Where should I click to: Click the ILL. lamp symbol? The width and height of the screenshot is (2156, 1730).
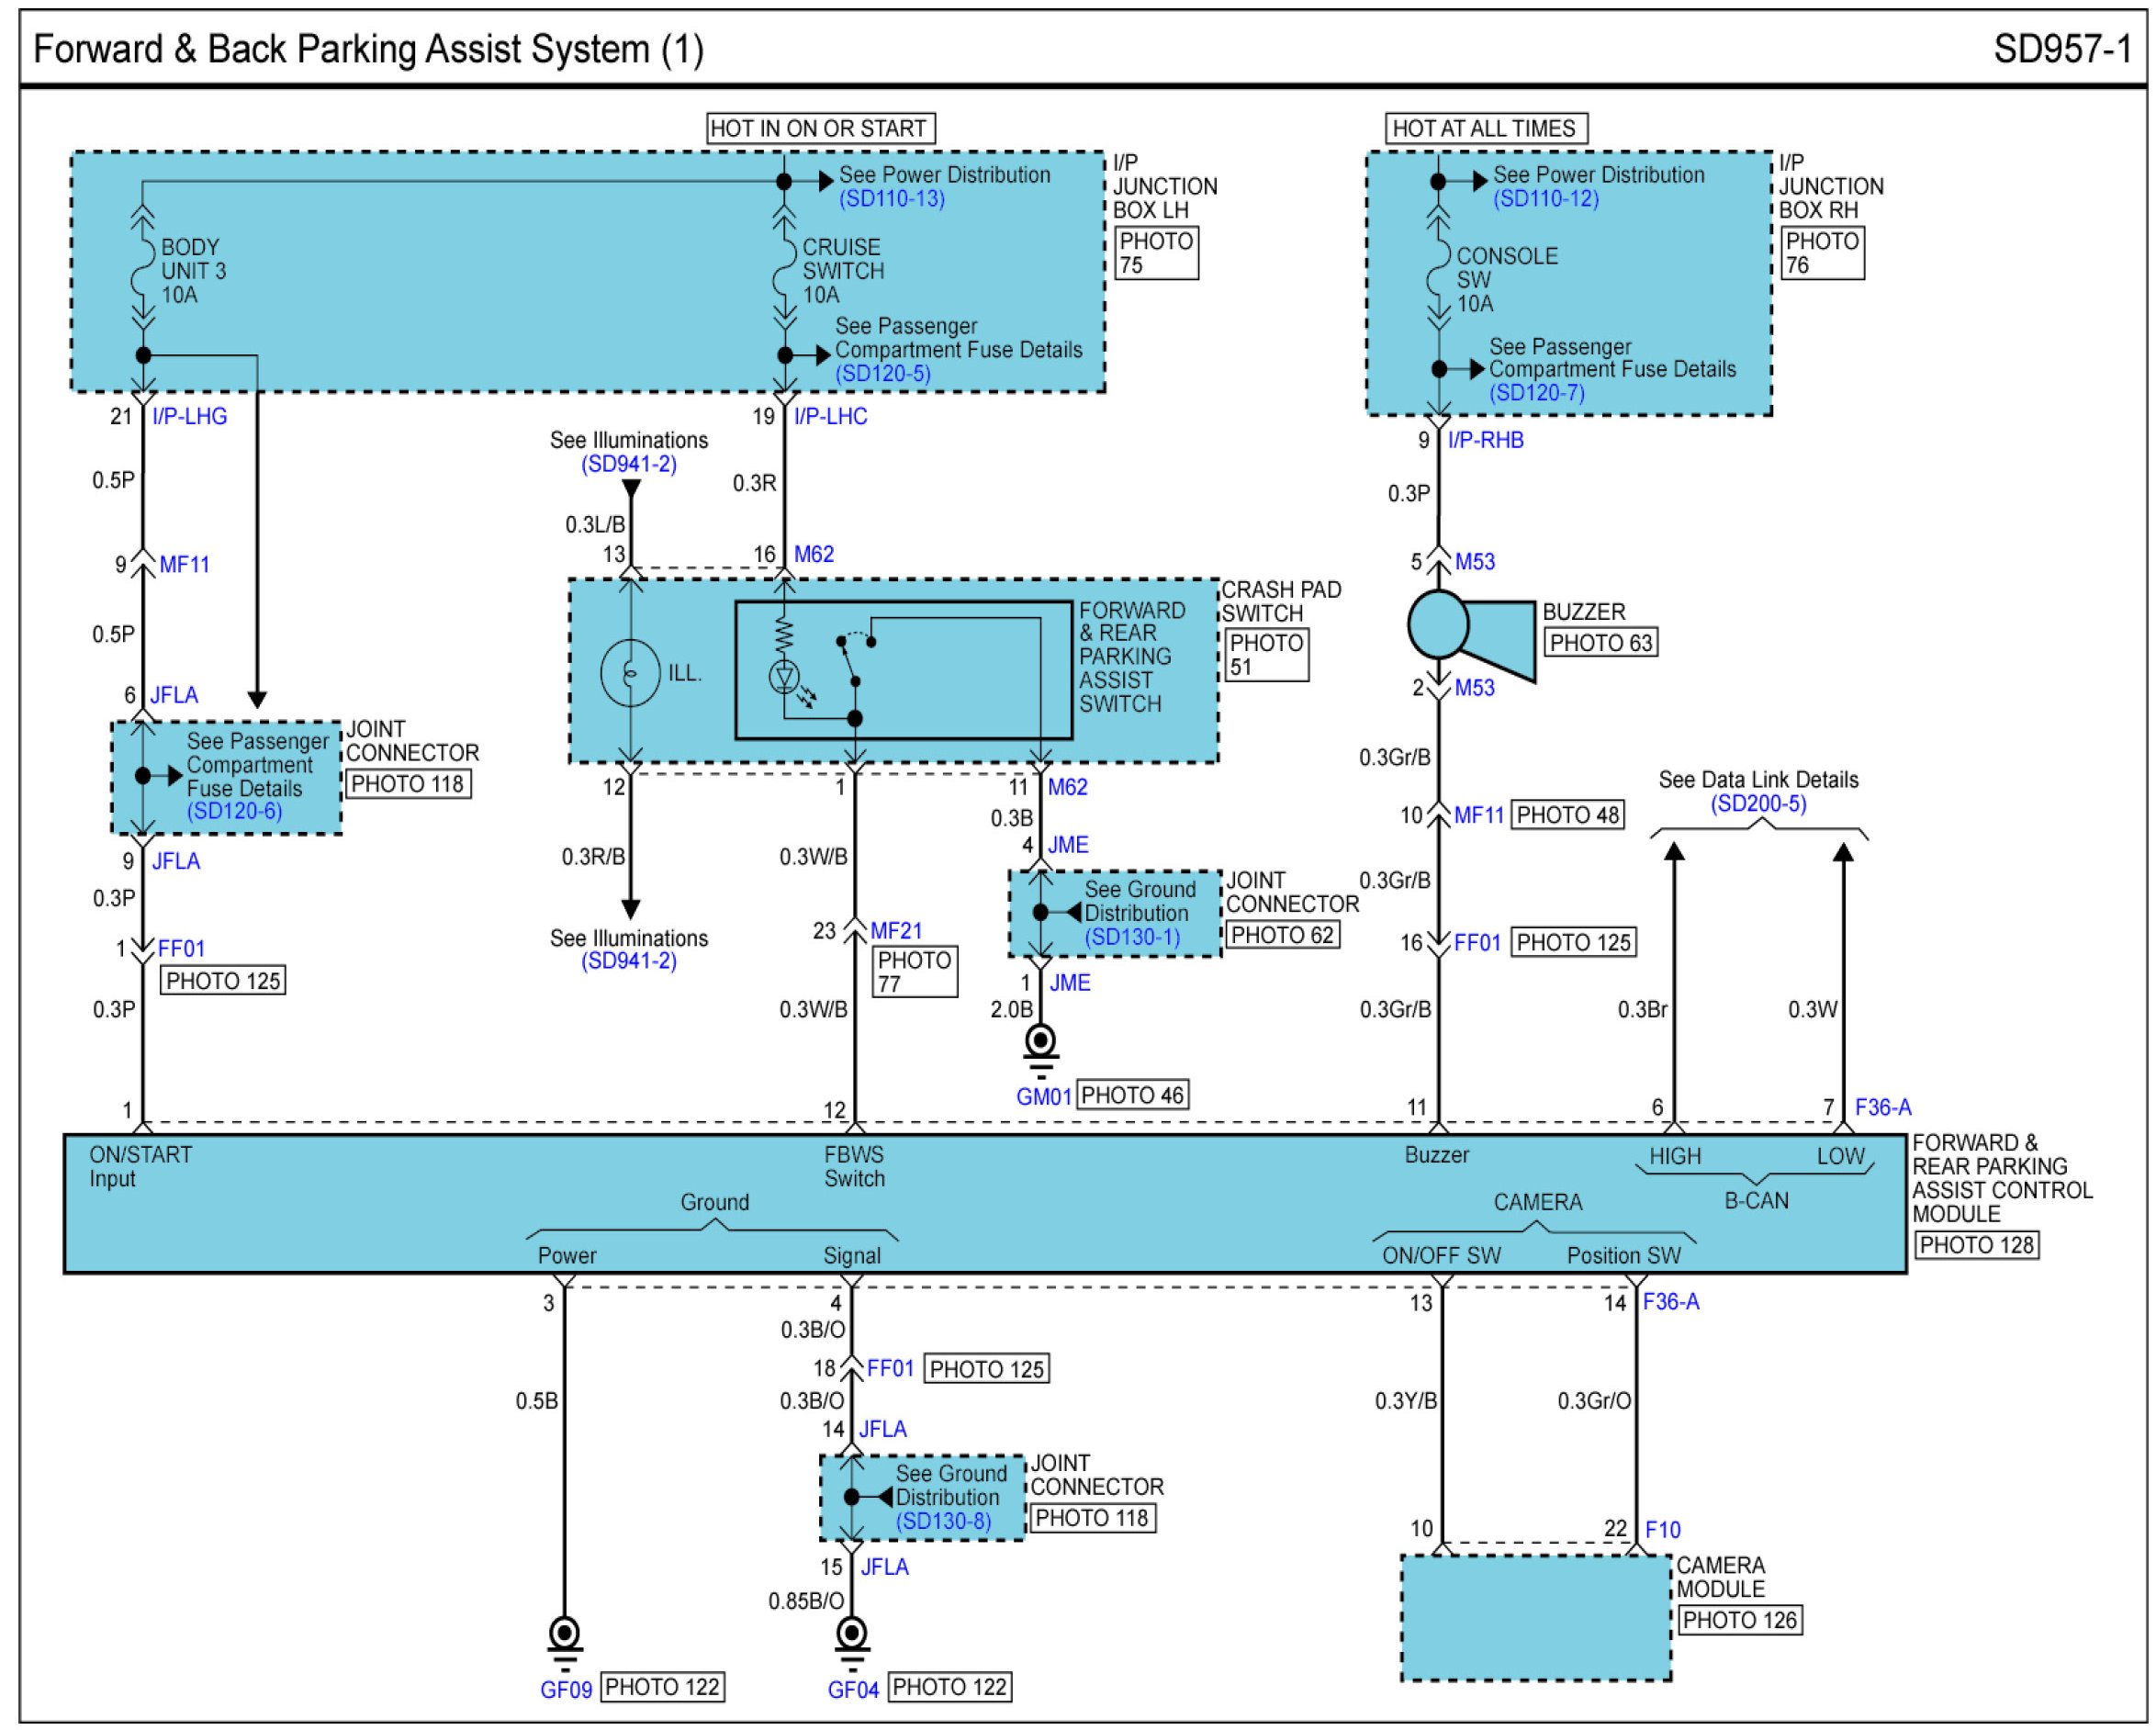tap(630, 673)
